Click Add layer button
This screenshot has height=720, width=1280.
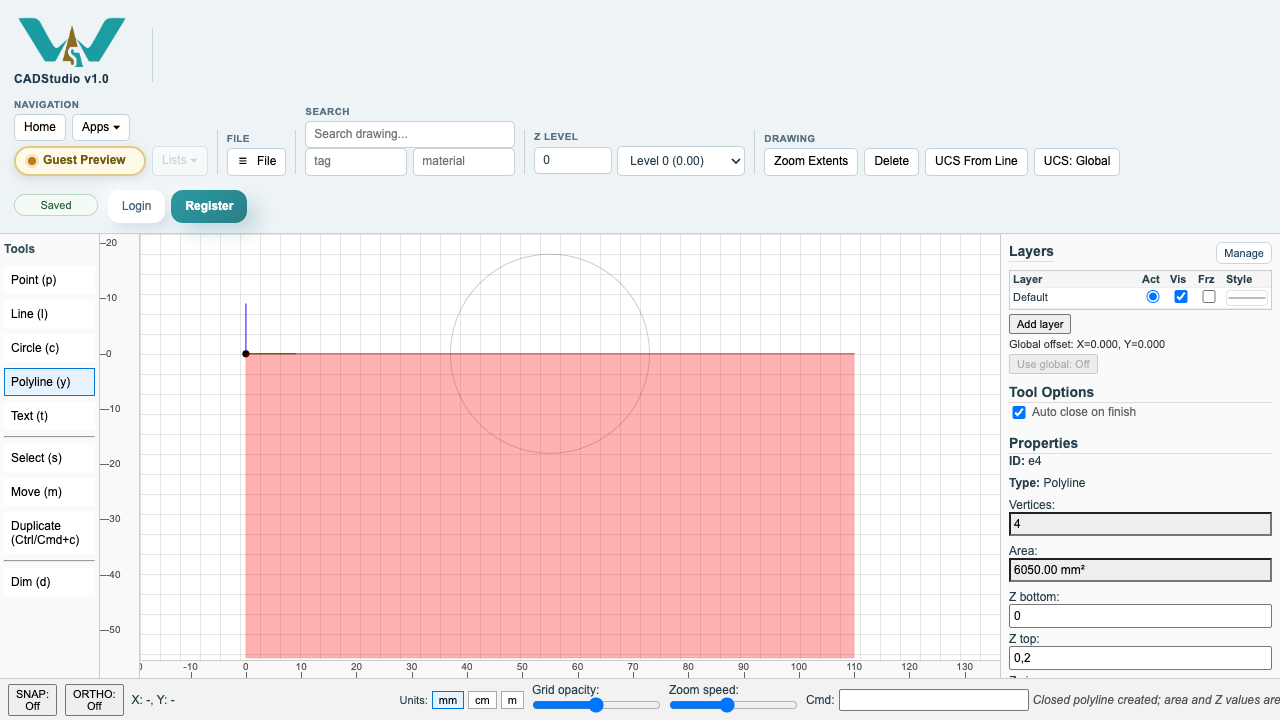[1040, 324]
